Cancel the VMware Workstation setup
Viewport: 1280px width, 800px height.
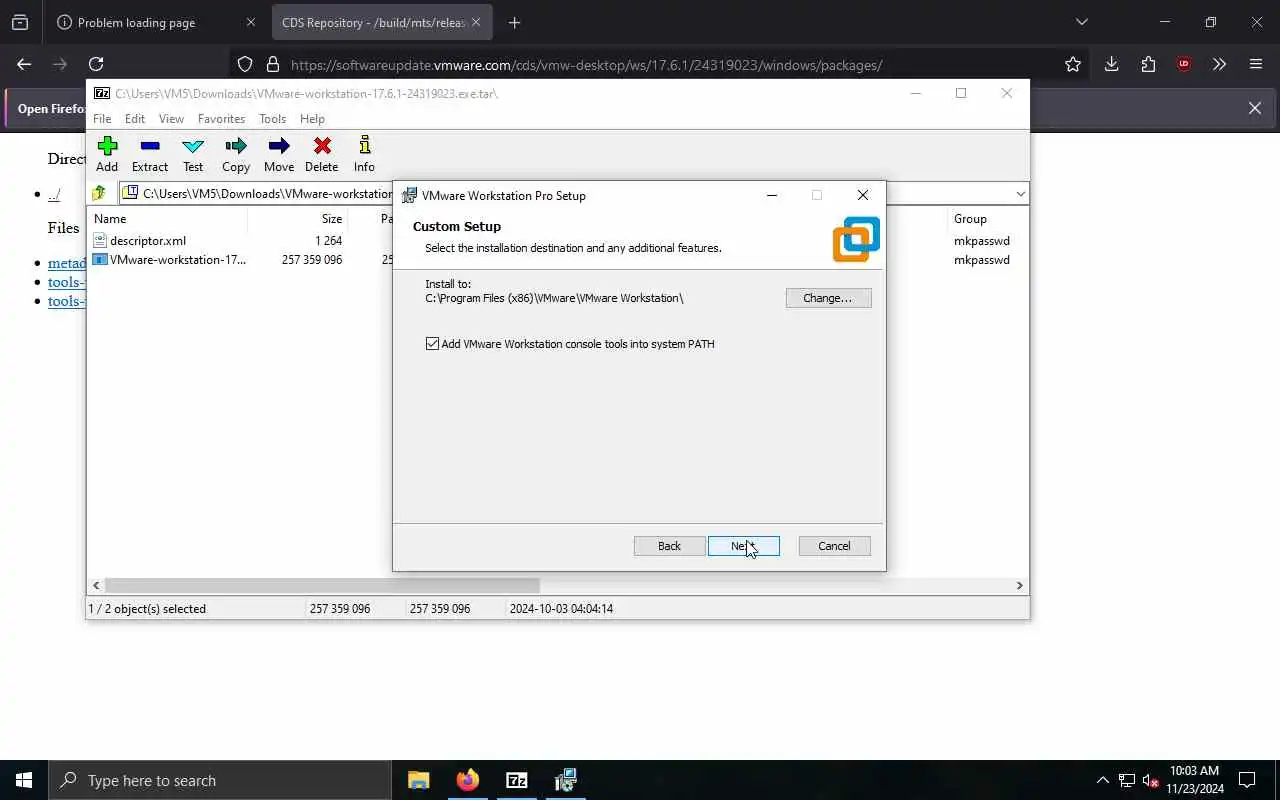coord(834,546)
